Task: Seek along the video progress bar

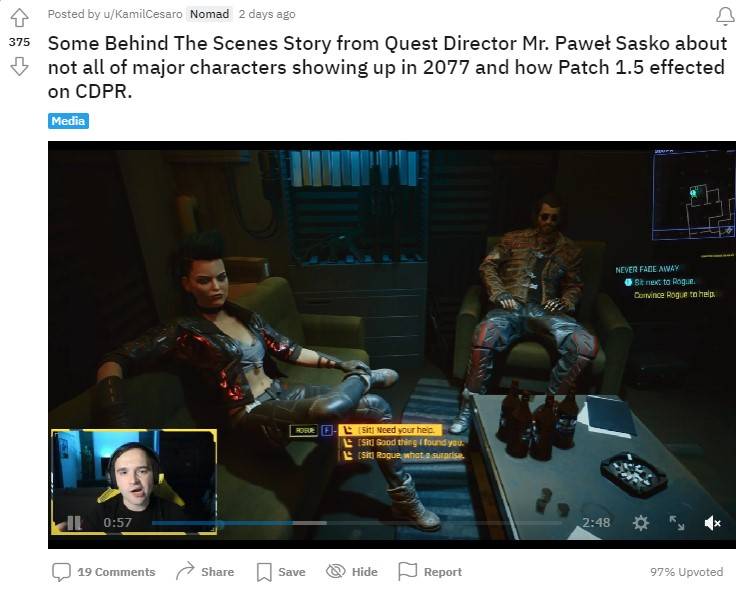Action: tap(357, 522)
